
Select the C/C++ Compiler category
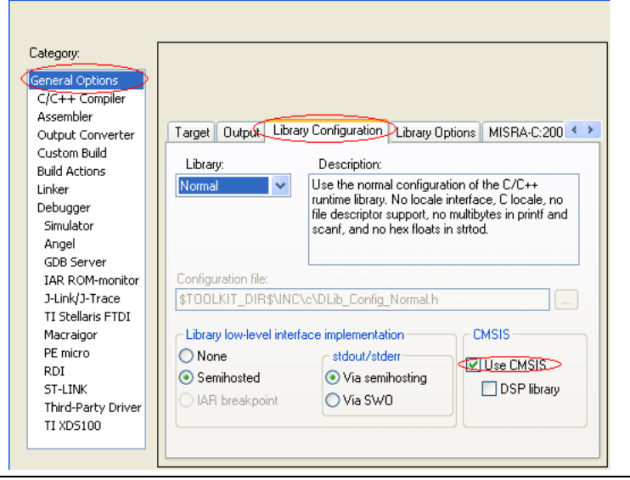[81, 98]
